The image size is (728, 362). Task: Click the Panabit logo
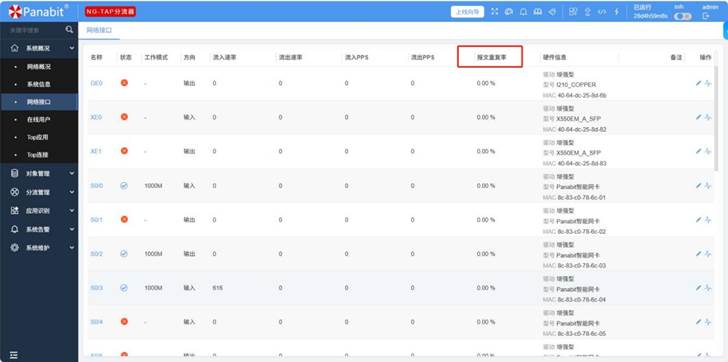tap(39, 12)
